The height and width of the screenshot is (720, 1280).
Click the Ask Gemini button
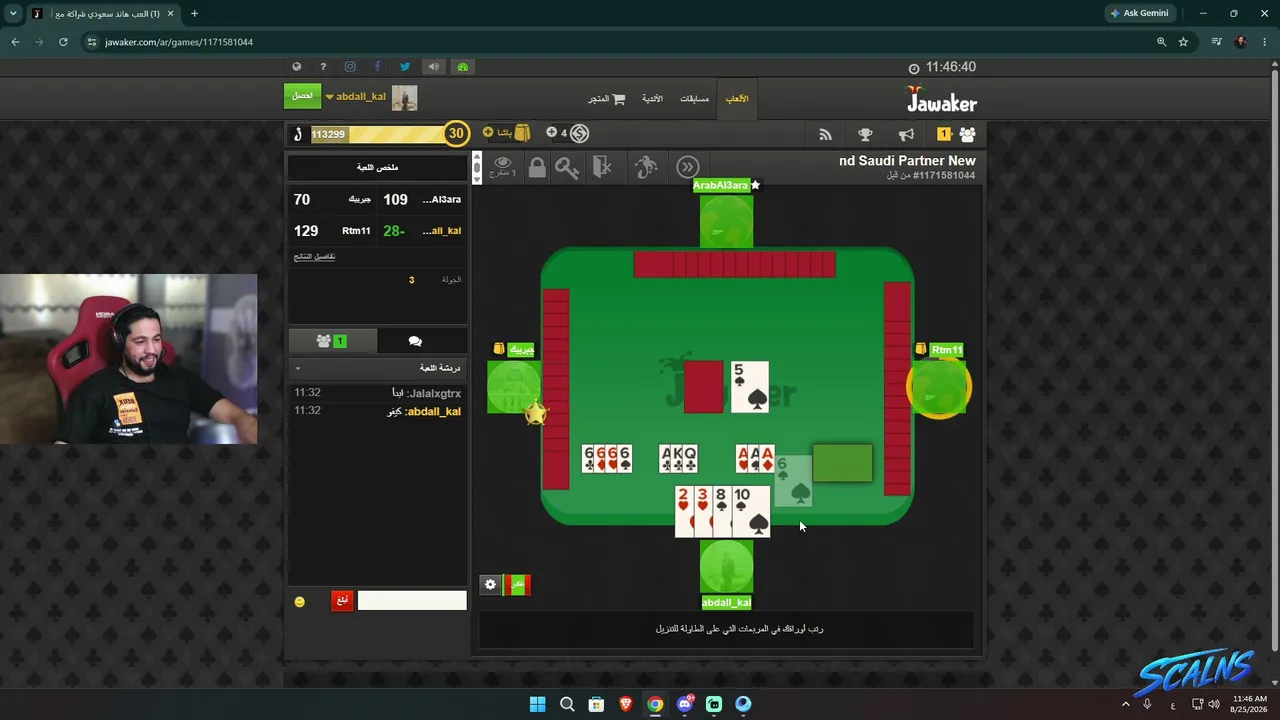[1140, 13]
